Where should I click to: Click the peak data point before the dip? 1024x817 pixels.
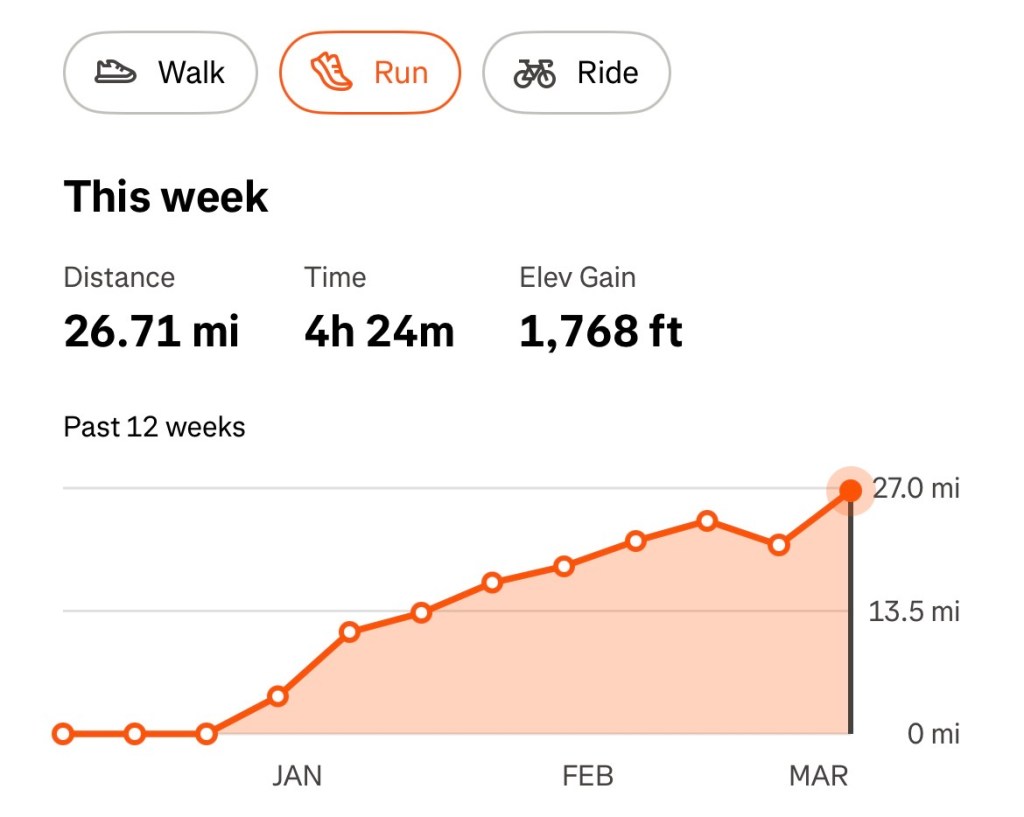point(707,521)
